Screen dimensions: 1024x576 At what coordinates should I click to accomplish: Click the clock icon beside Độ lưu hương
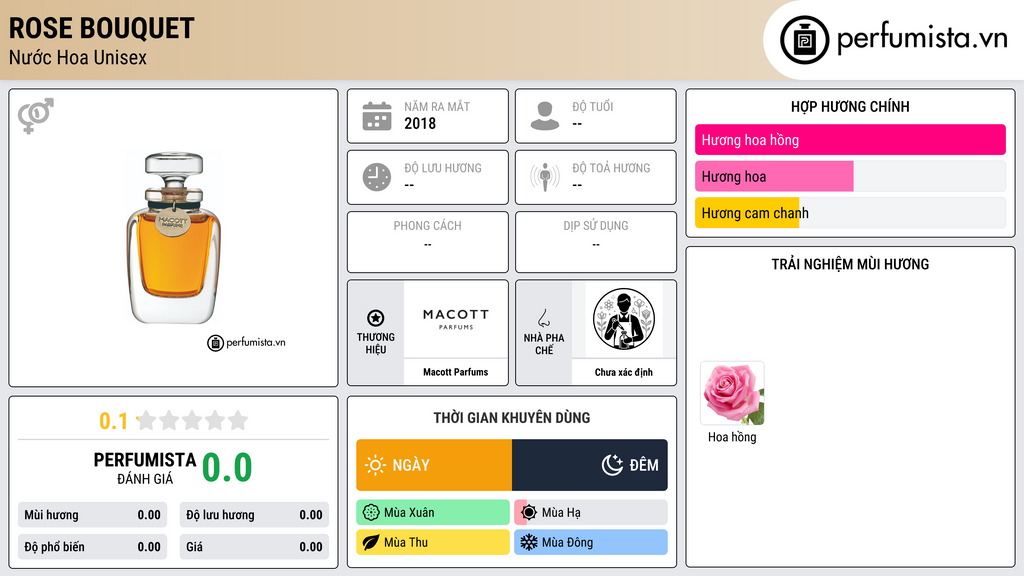click(377, 177)
